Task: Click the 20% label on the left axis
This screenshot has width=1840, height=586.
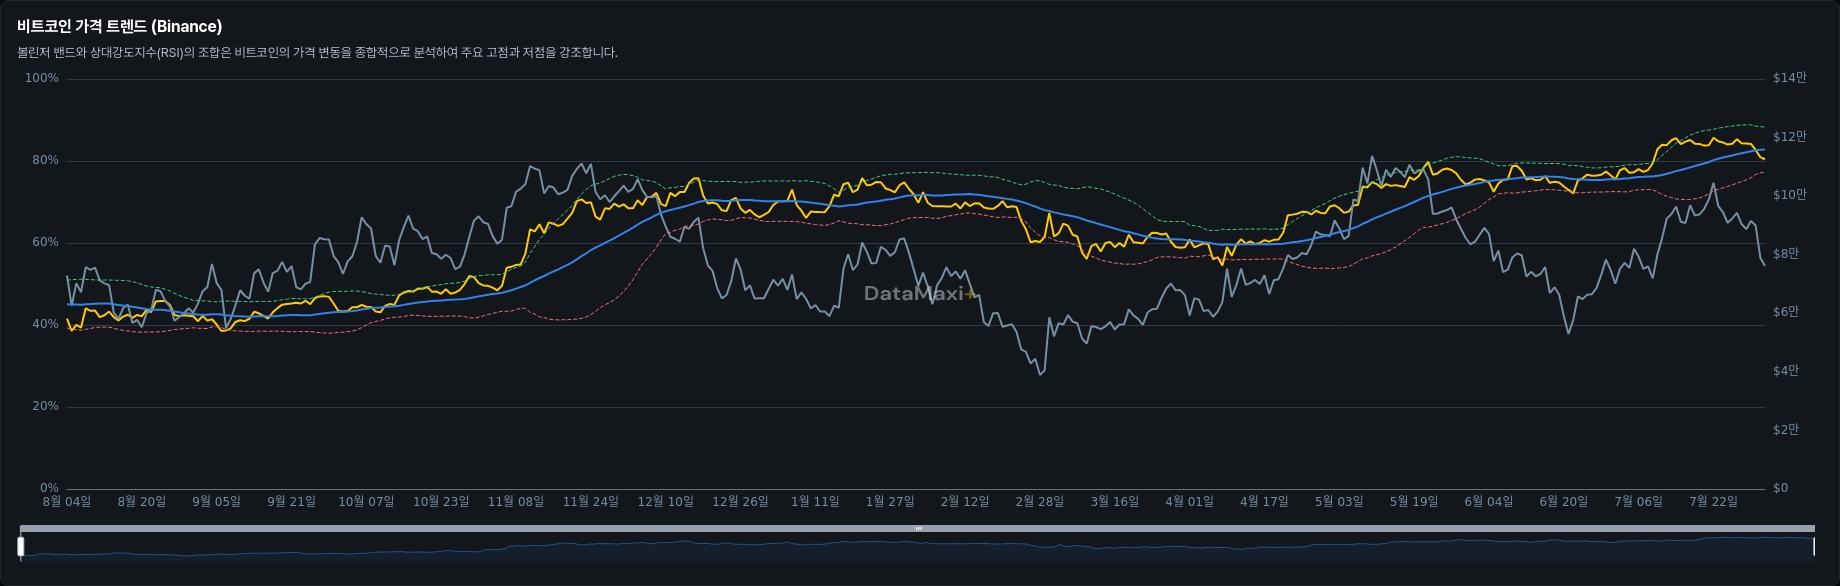Action: click(x=46, y=406)
